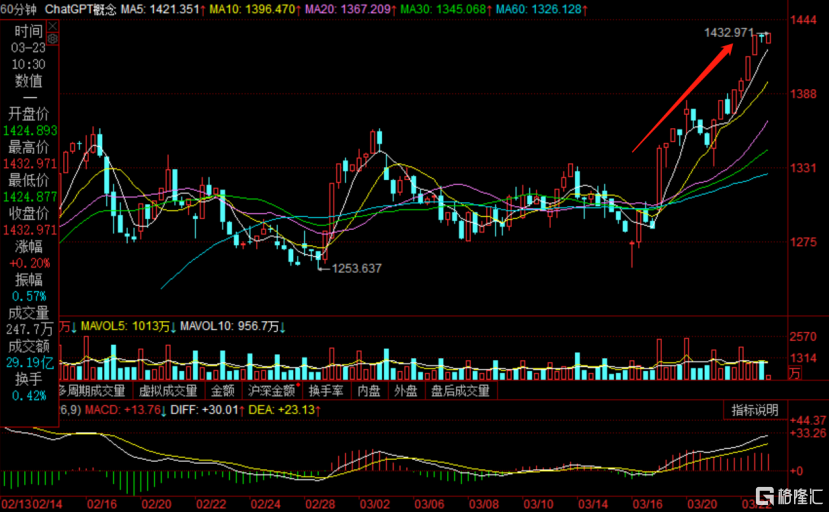
Task: Switch to the 虚拟成交量 tab
Action: point(168,391)
